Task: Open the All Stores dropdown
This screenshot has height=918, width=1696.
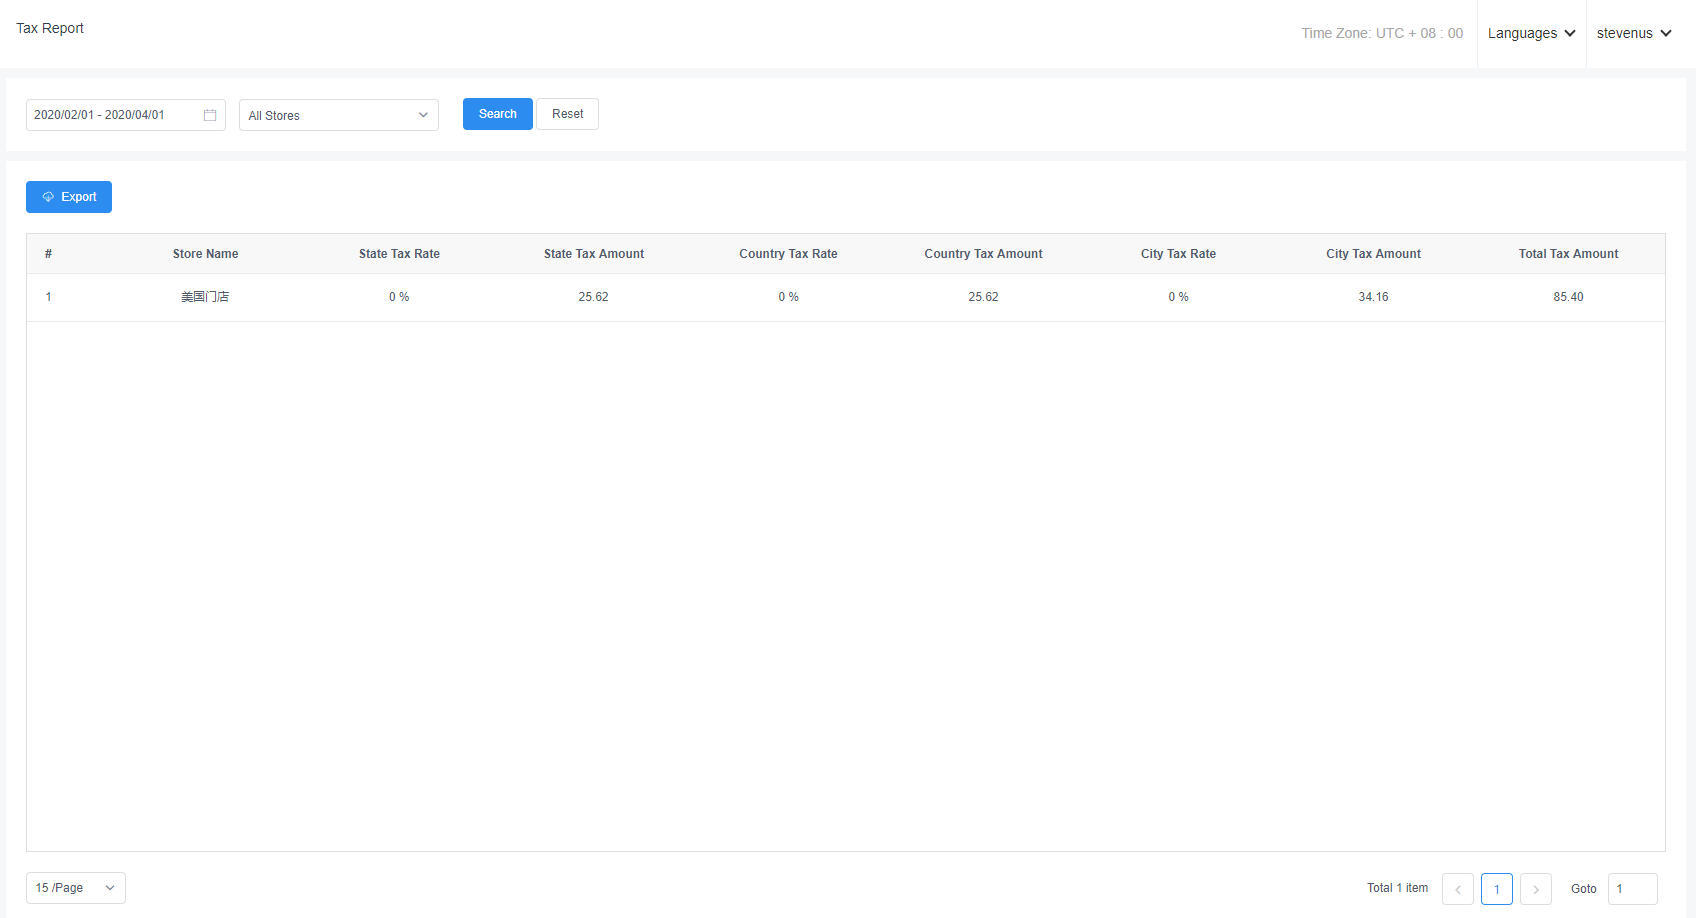Action: tap(338, 115)
